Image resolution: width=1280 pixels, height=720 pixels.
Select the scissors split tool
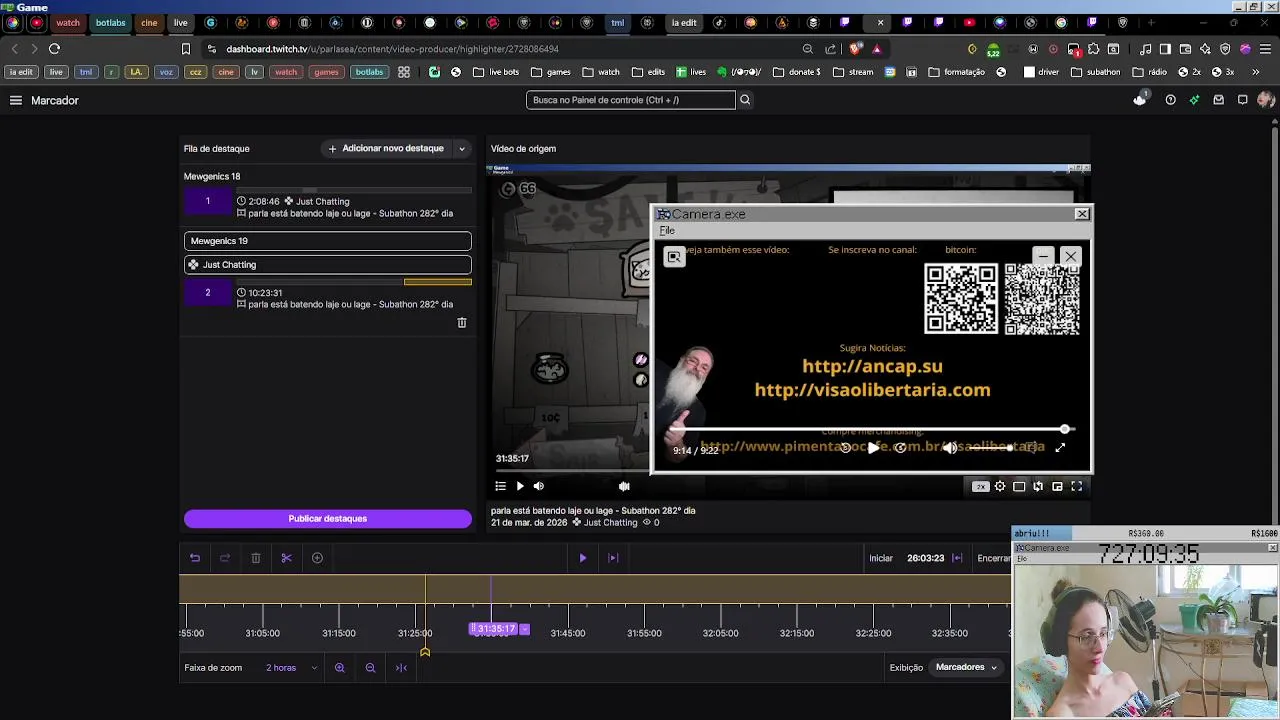point(286,558)
